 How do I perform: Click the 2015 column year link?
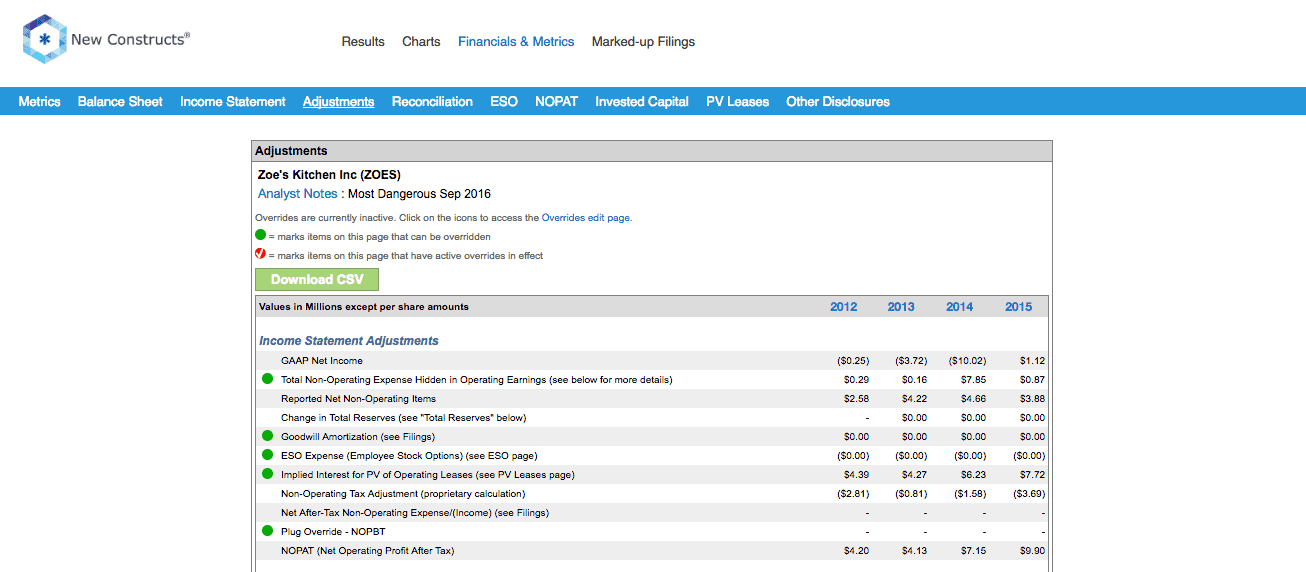pyautogui.click(x=1019, y=307)
